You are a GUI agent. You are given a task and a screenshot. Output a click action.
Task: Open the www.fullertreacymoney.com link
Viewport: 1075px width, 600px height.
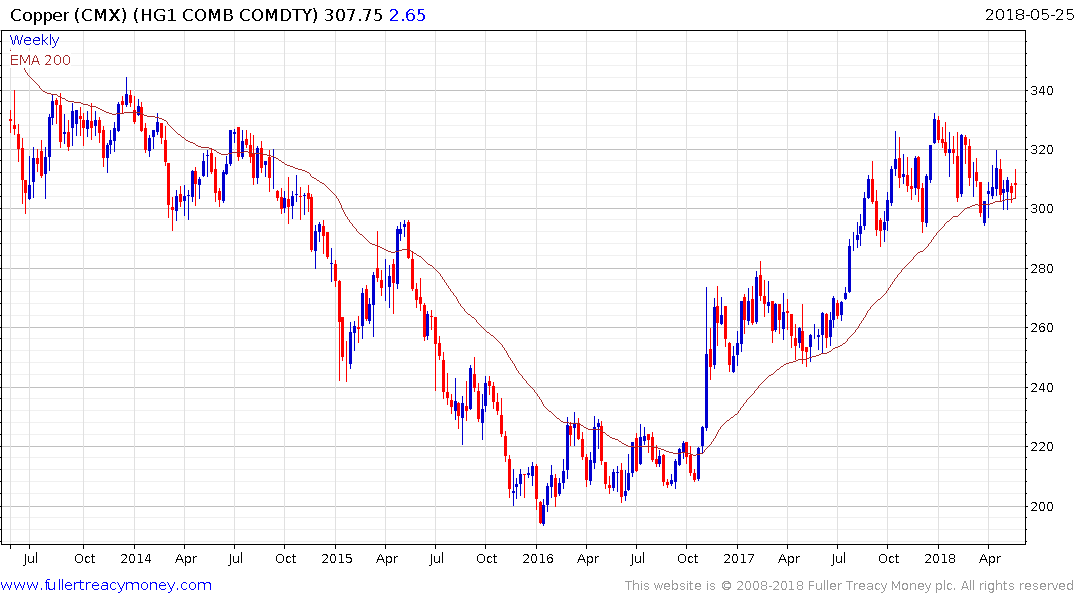(106, 585)
